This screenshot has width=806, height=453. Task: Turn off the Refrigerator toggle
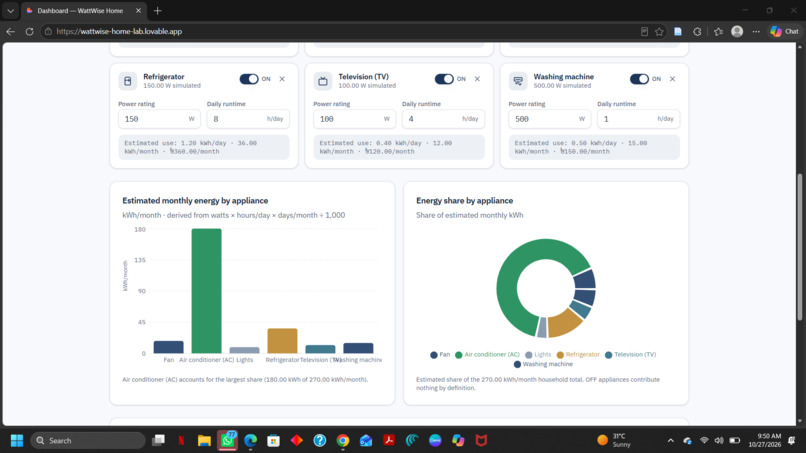(x=249, y=79)
